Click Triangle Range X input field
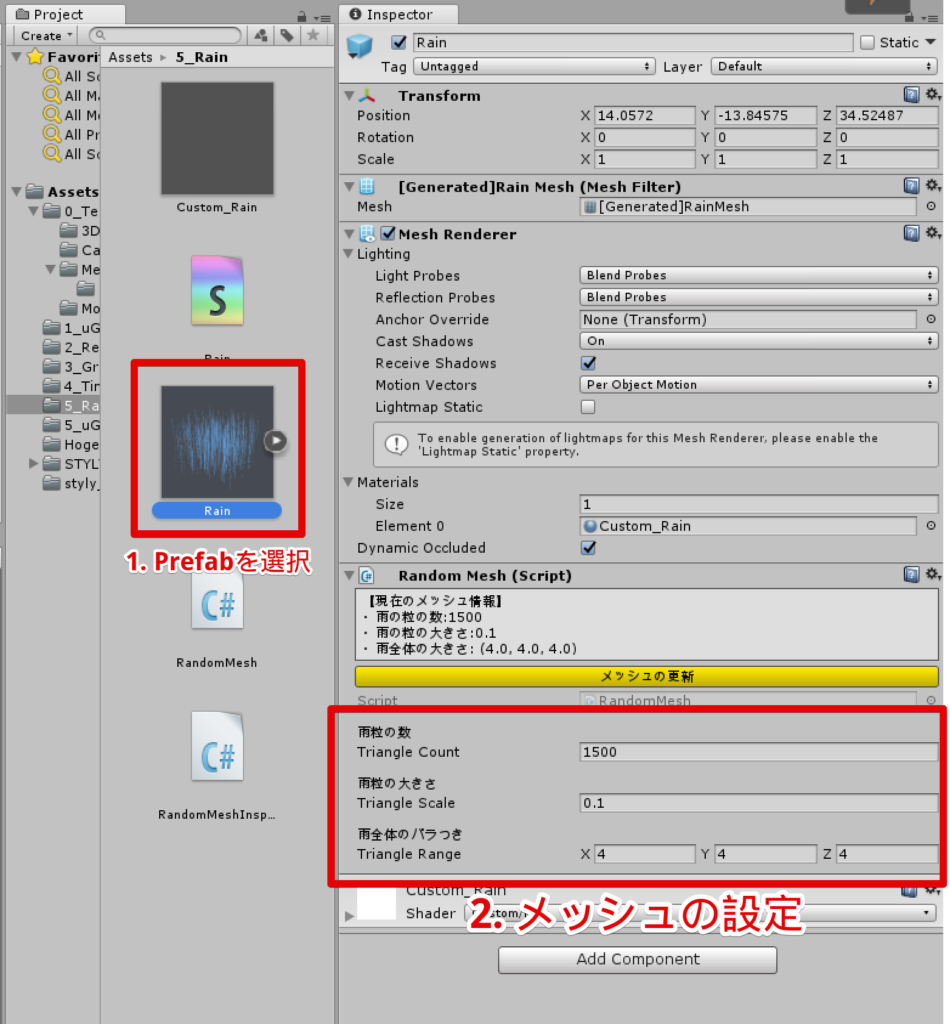The width and height of the screenshot is (950, 1024). click(644, 854)
